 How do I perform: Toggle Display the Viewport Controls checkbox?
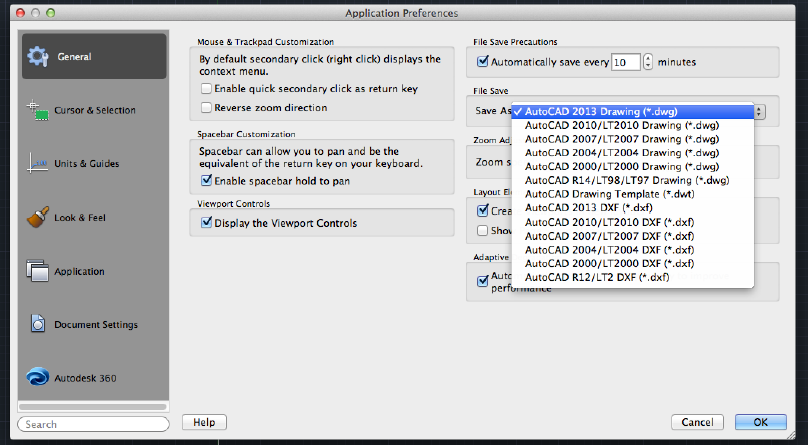coord(206,223)
